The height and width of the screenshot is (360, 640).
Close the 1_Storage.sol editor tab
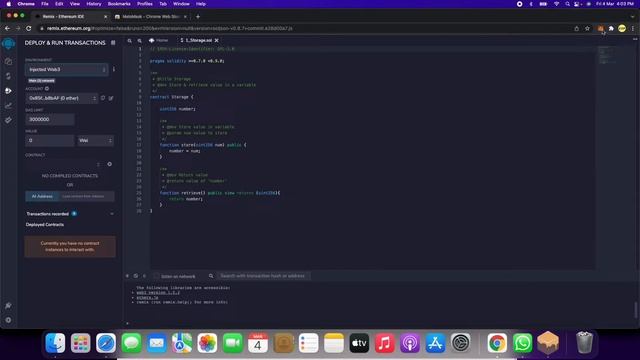[217, 40]
